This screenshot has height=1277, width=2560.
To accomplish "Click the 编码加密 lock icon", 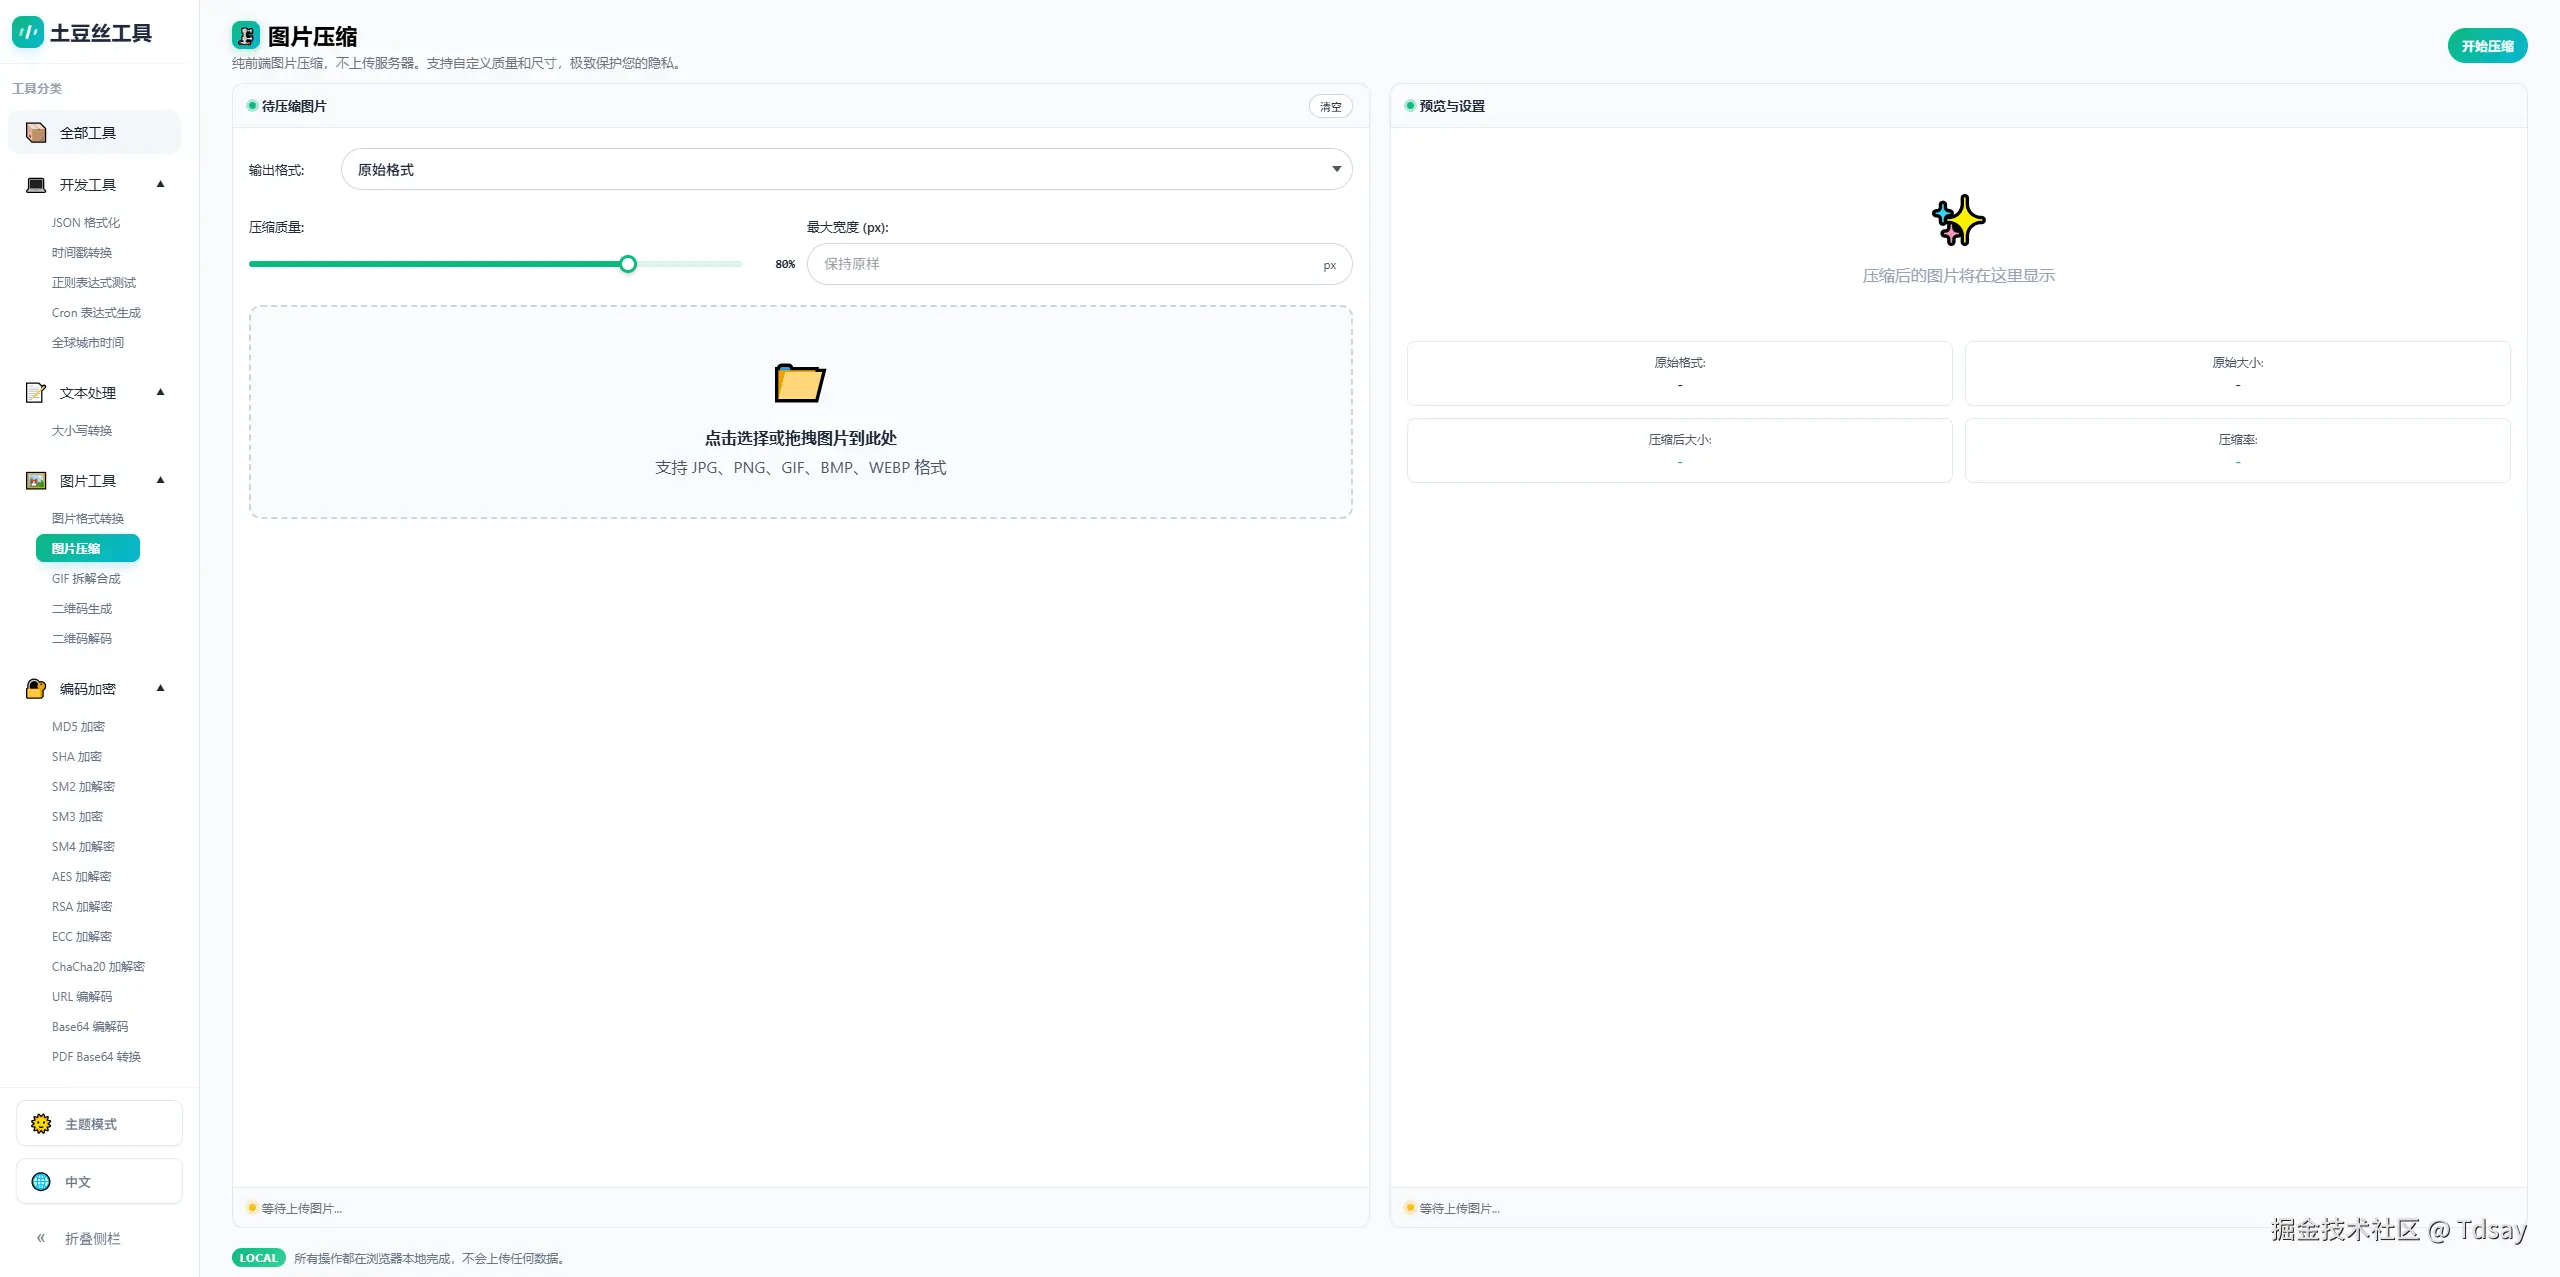I will 36,689.
